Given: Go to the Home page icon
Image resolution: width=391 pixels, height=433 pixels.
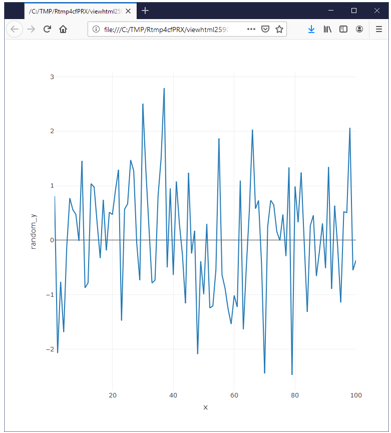Looking at the screenshot, I should 63,29.
